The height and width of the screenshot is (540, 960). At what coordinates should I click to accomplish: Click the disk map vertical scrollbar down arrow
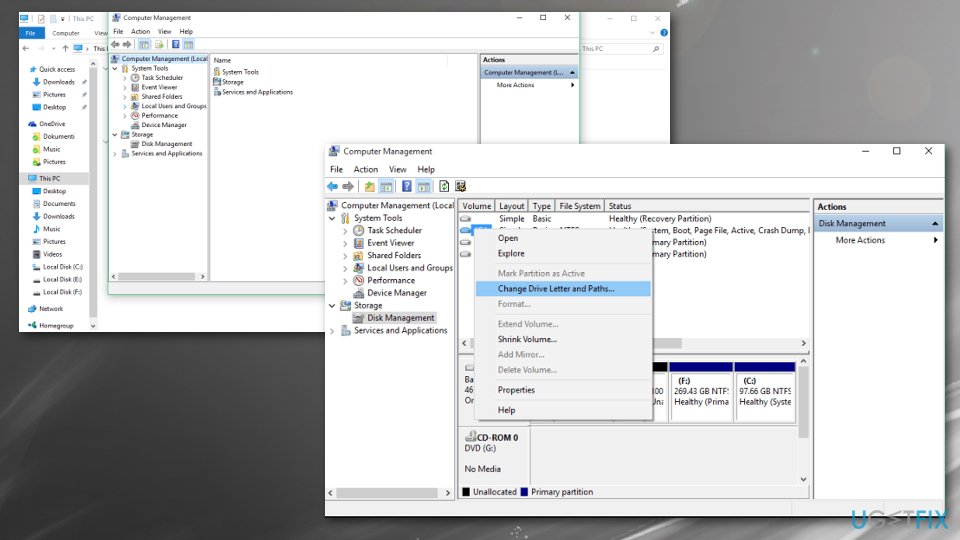coord(803,479)
